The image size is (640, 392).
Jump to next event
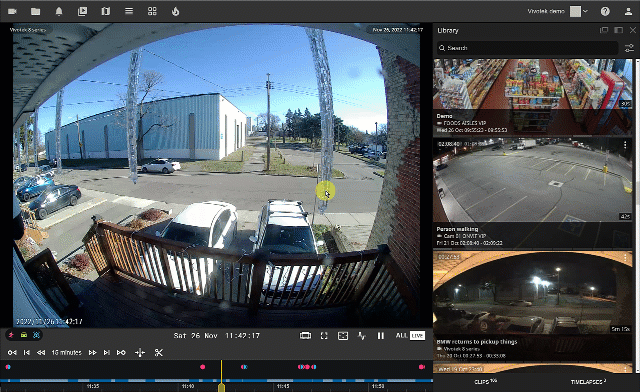point(121,352)
